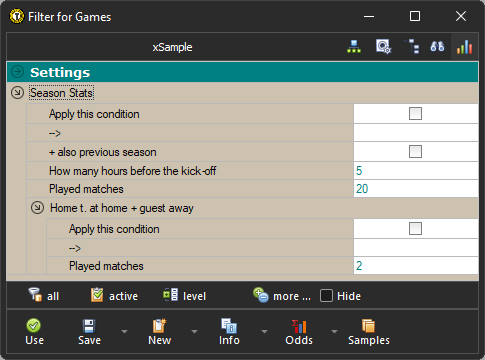The height and width of the screenshot is (360, 485).
Task: Create a New filter
Action: (x=159, y=332)
